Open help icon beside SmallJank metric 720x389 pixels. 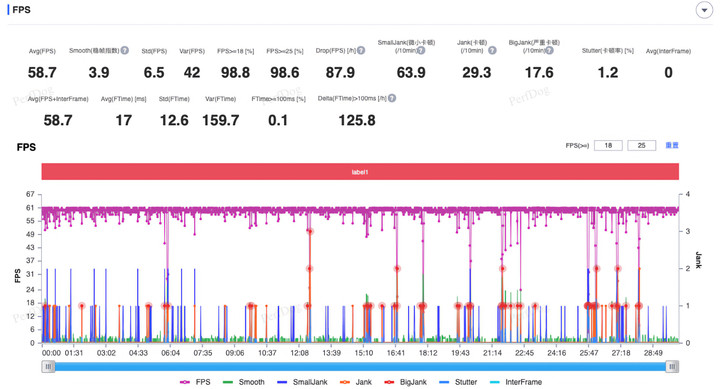point(421,51)
